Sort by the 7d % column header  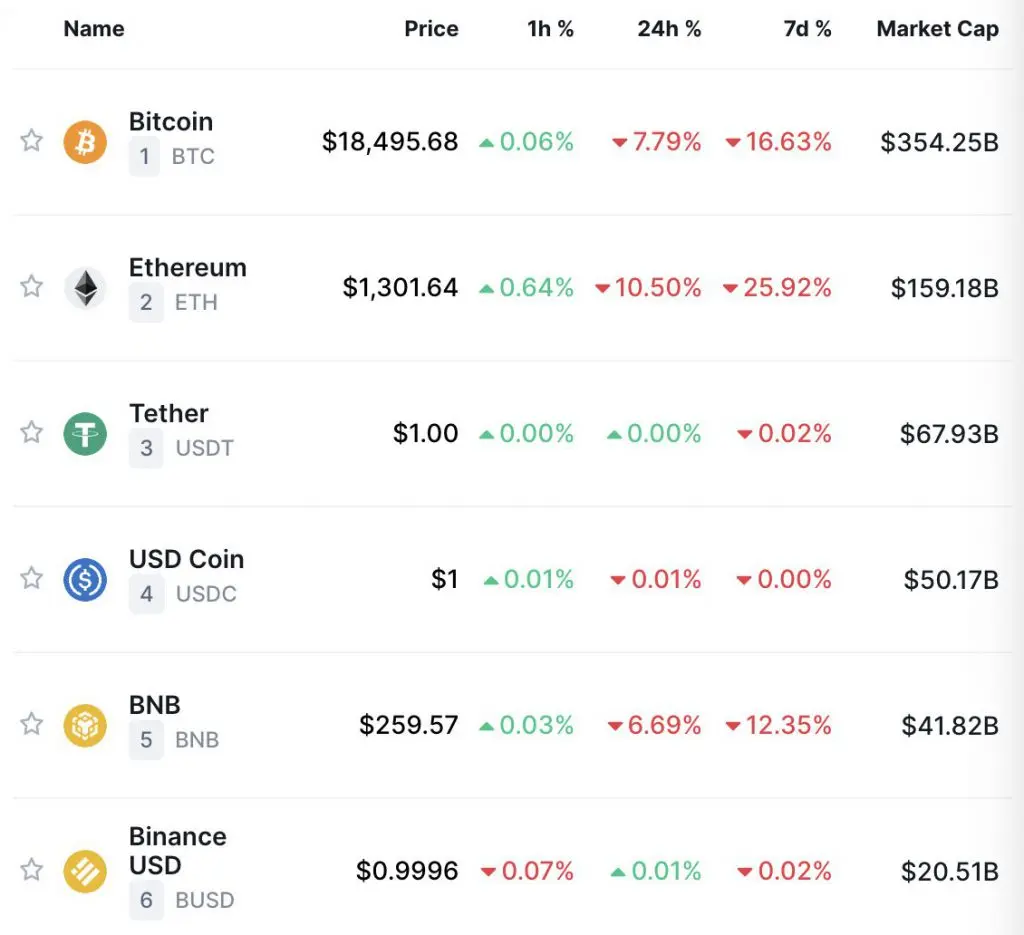[x=807, y=29]
